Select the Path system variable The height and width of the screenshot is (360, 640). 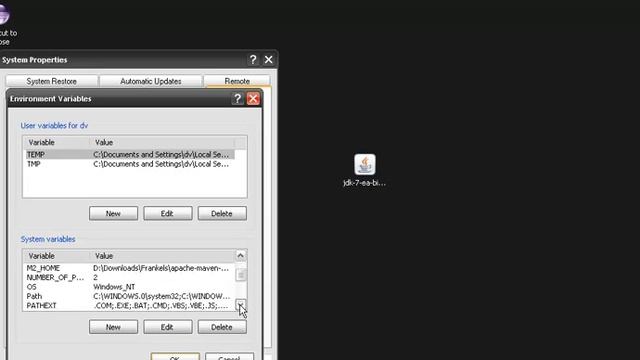tap(130, 296)
